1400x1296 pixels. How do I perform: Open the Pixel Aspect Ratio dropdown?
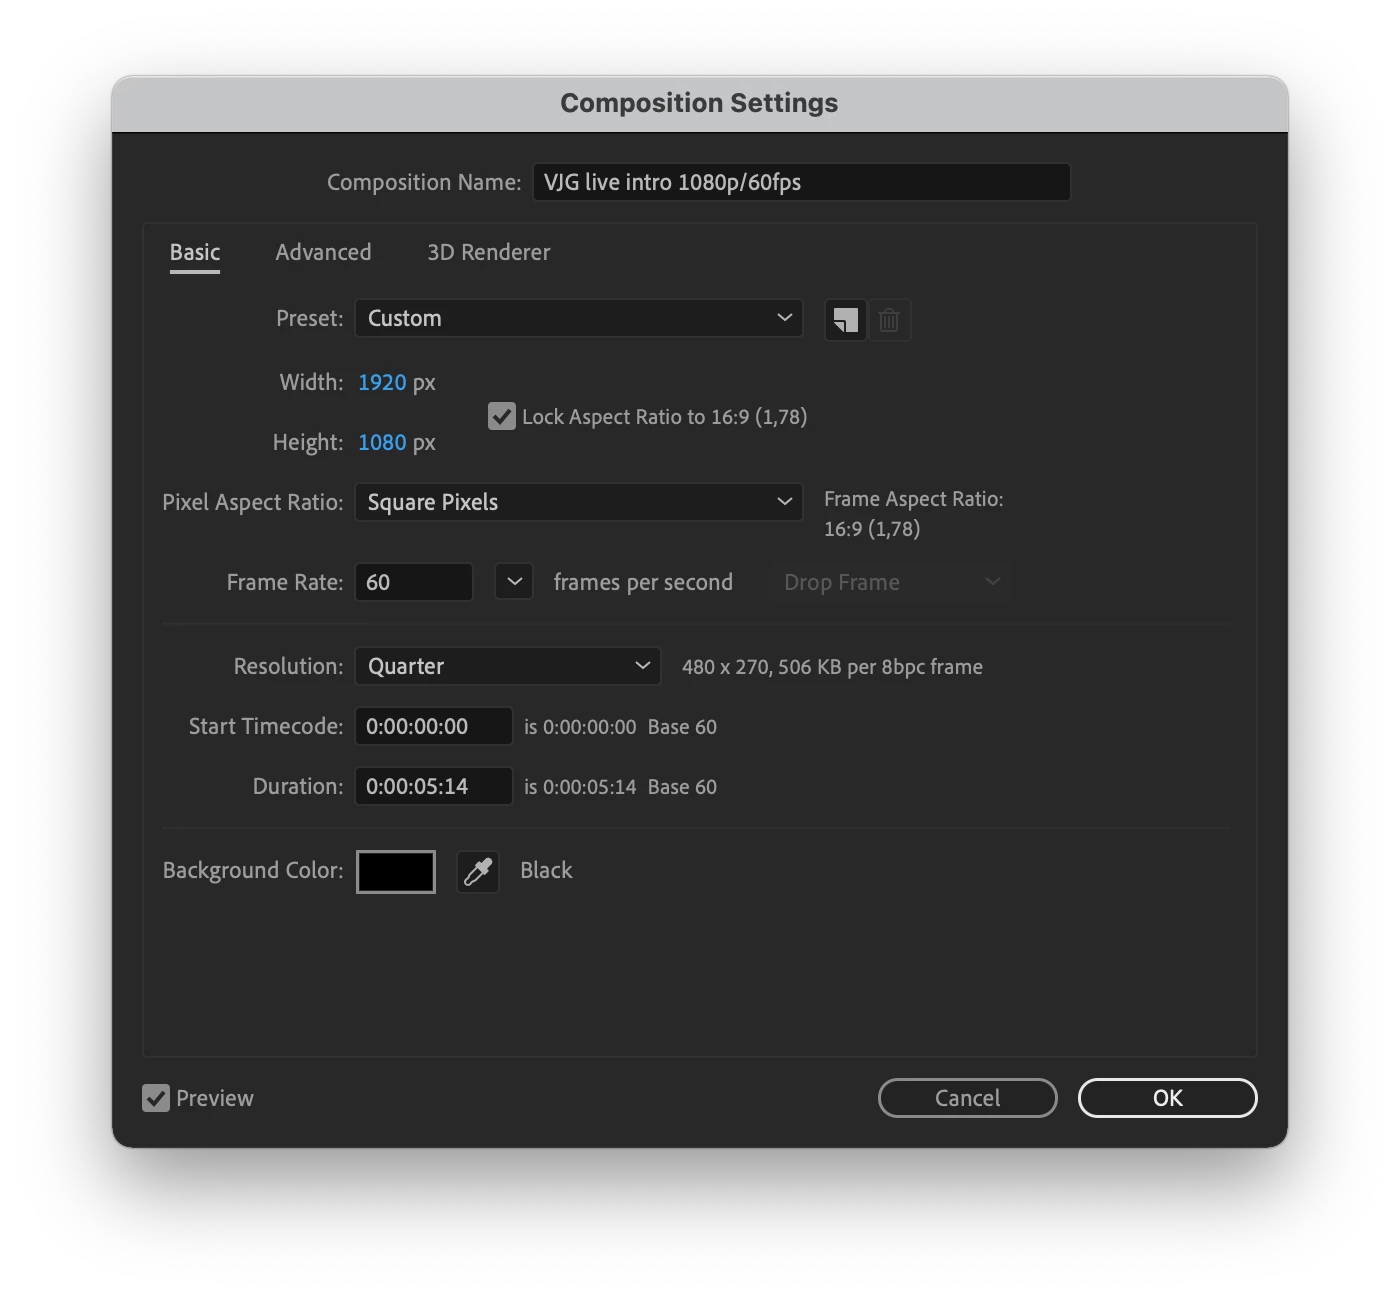tap(579, 502)
